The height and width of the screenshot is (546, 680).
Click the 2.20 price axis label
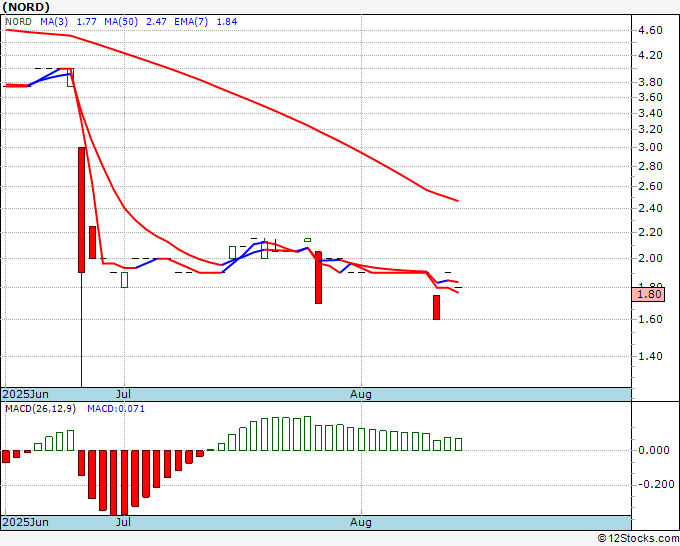point(651,232)
